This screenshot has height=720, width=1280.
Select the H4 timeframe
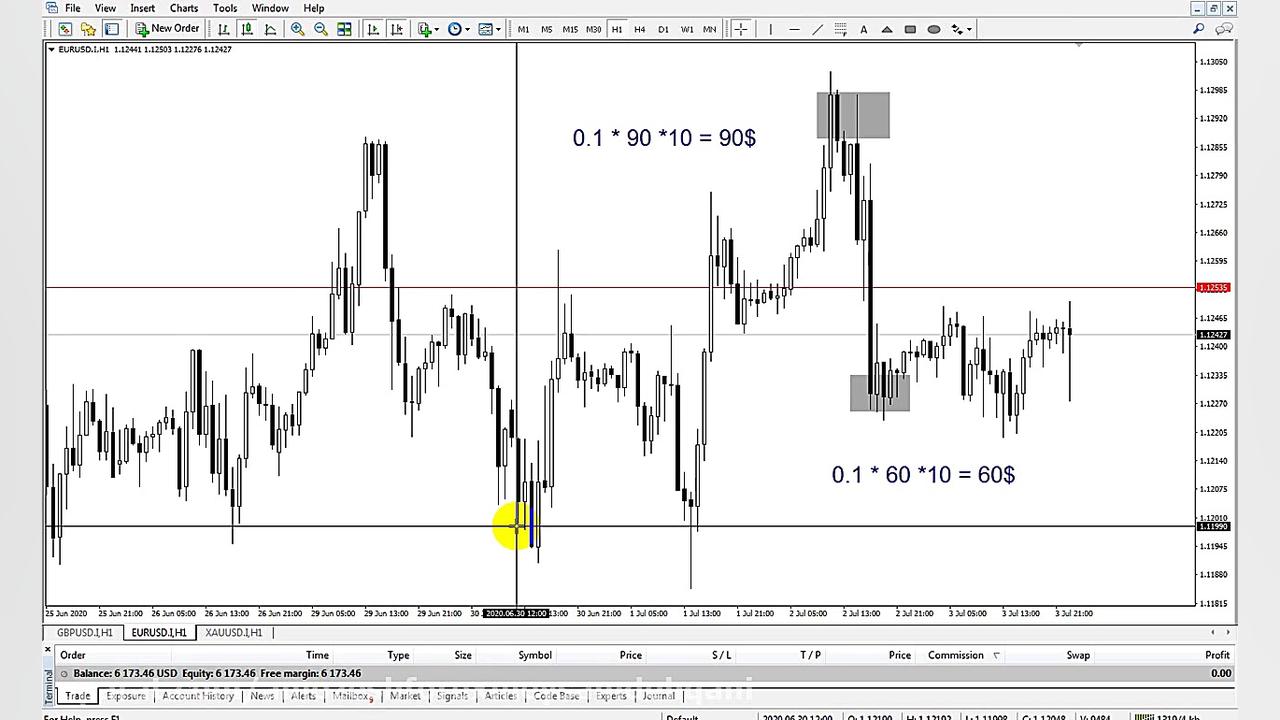point(639,29)
